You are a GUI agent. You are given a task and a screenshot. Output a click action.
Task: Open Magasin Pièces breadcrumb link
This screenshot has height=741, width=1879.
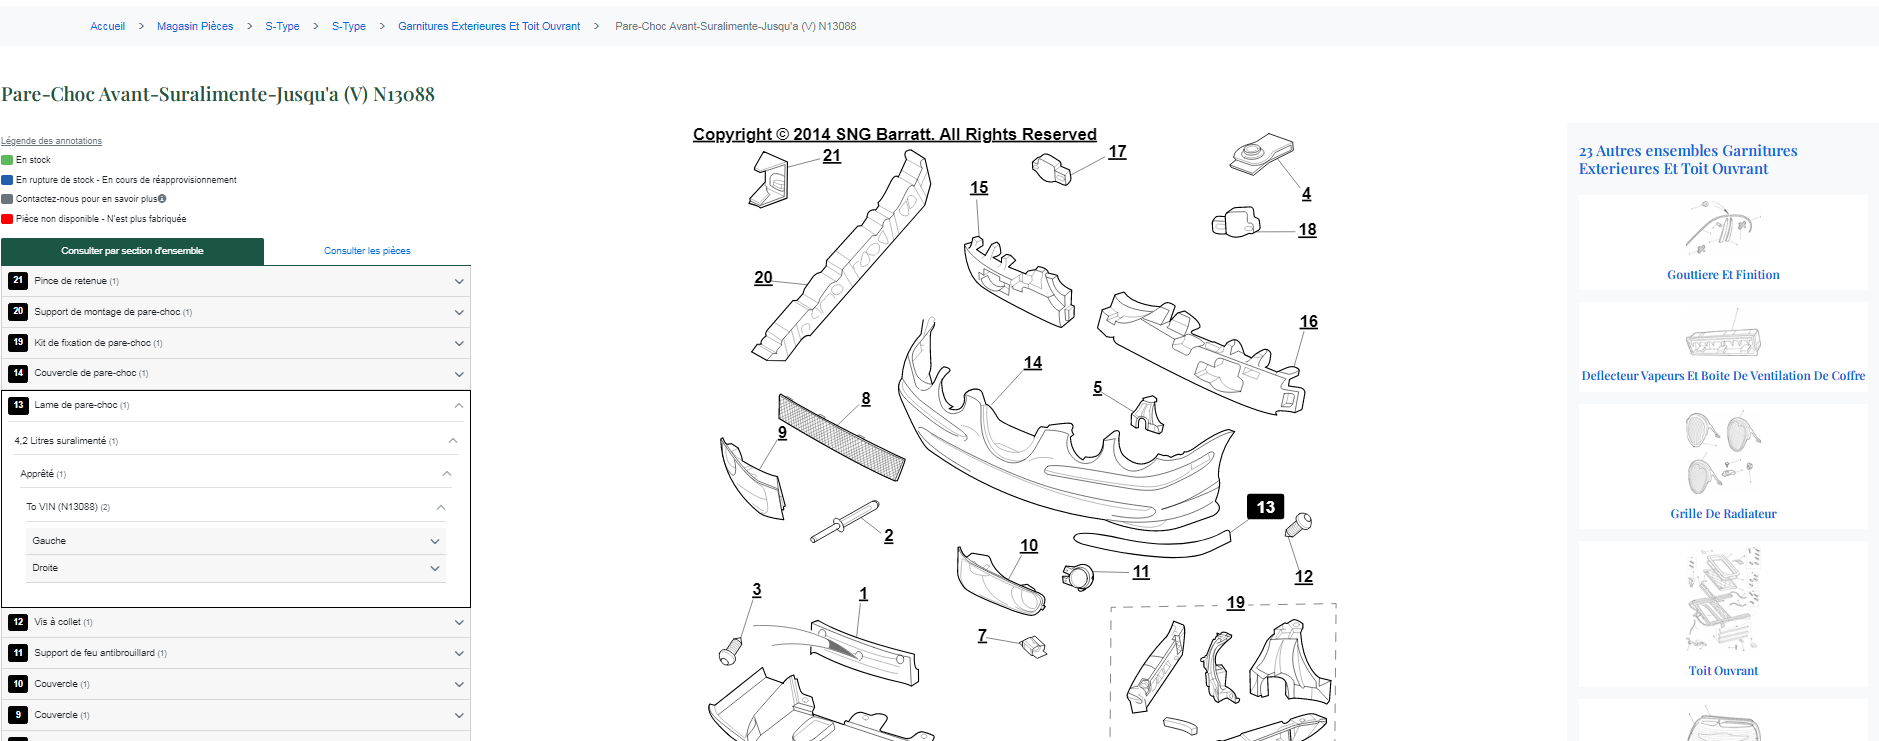pyautogui.click(x=195, y=26)
